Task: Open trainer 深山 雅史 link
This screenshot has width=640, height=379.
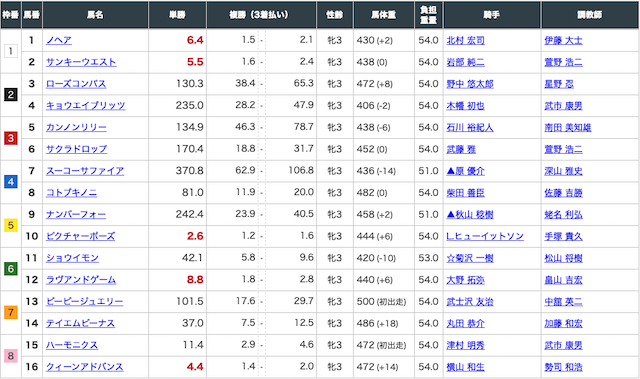Action: click(x=563, y=171)
